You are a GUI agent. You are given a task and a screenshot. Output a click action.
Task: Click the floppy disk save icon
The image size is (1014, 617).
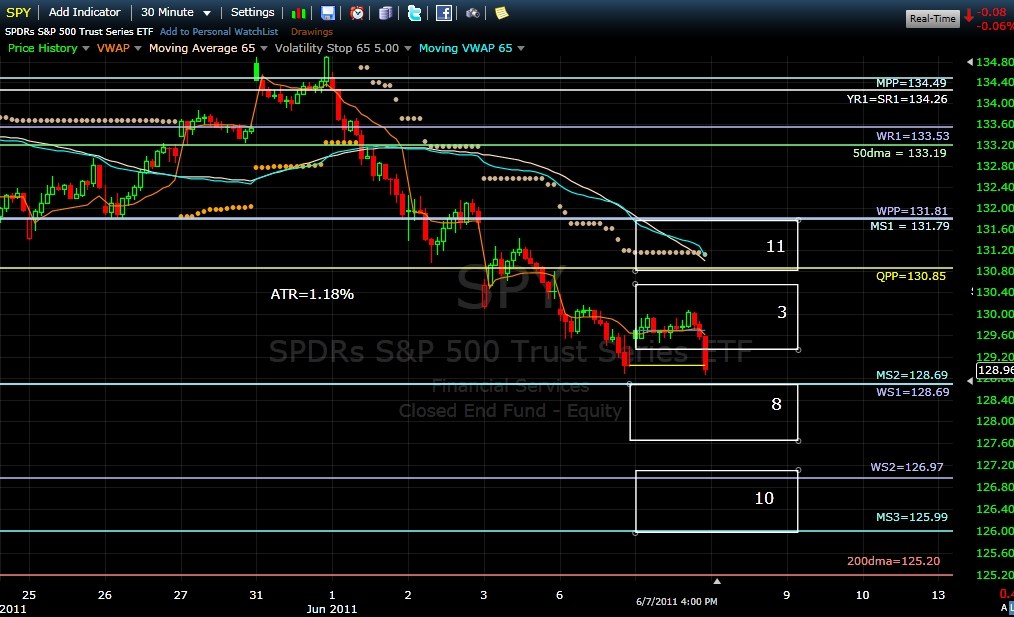328,13
